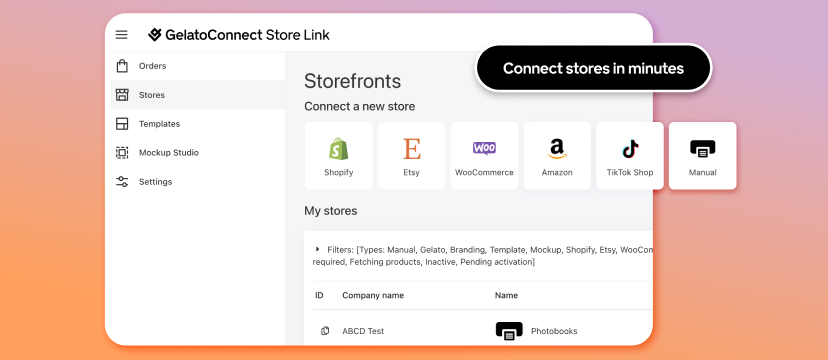
Task: Click the Templates layout icon
Action: pyautogui.click(x=122, y=124)
